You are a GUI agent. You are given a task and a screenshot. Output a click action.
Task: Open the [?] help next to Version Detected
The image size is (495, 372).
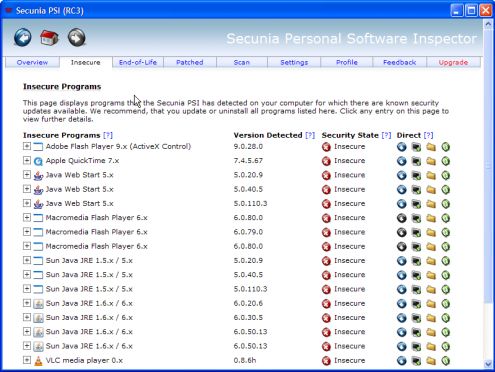310,135
